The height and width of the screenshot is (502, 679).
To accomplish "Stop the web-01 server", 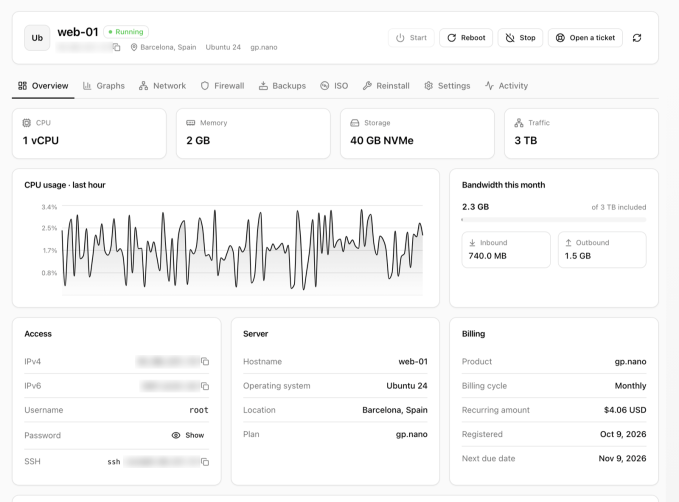I will (x=521, y=38).
